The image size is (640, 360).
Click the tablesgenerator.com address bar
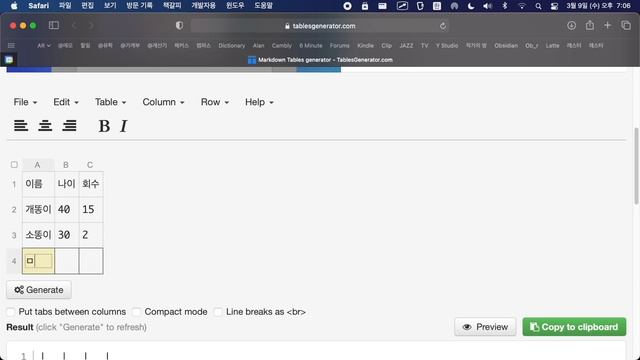[x=320, y=26]
